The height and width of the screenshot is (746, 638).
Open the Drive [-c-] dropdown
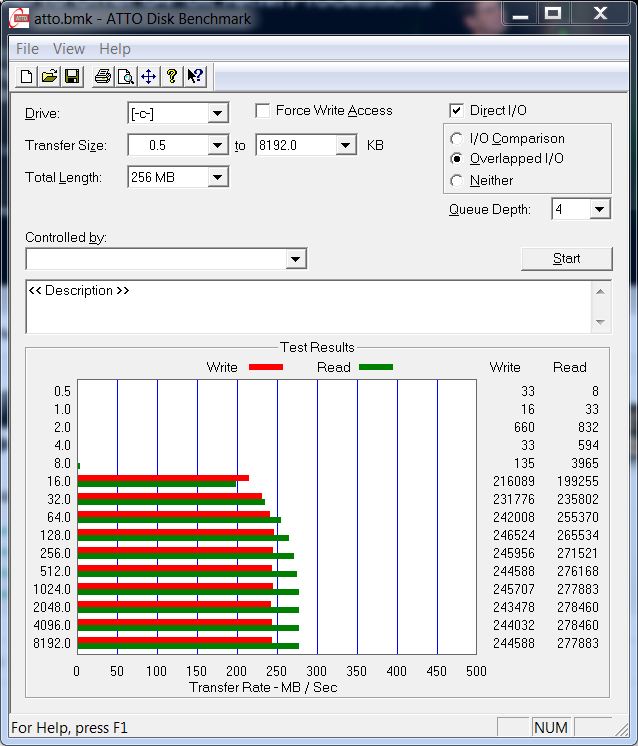[217, 113]
